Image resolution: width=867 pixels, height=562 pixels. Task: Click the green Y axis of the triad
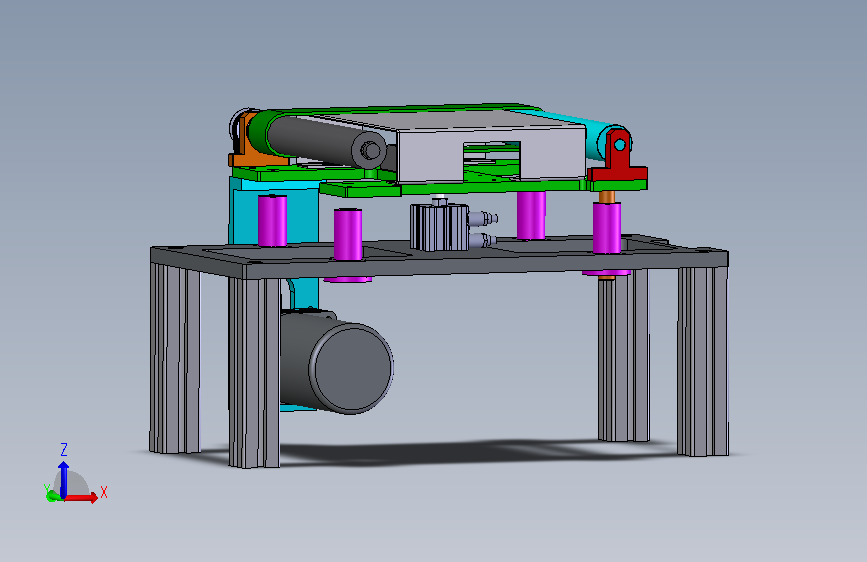[x=52, y=495]
